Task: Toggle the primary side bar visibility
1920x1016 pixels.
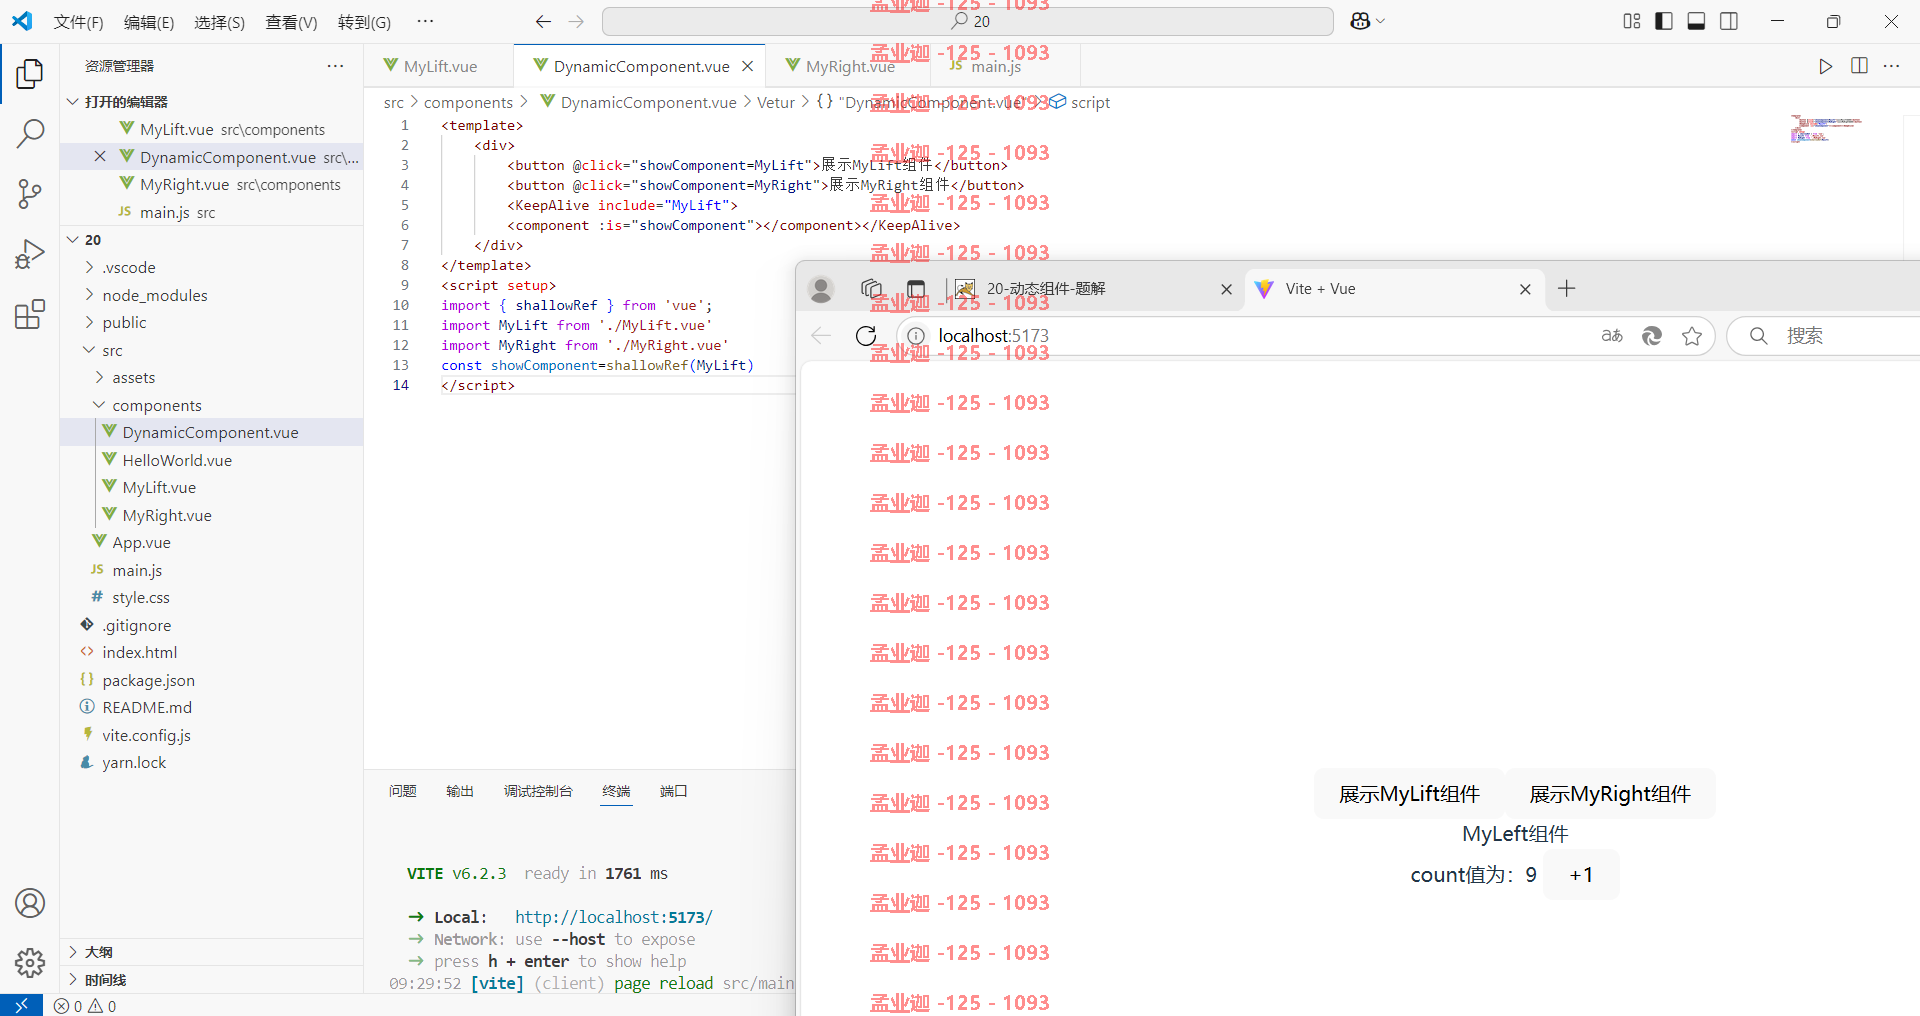Action: pyautogui.click(x=1664, y=21)
